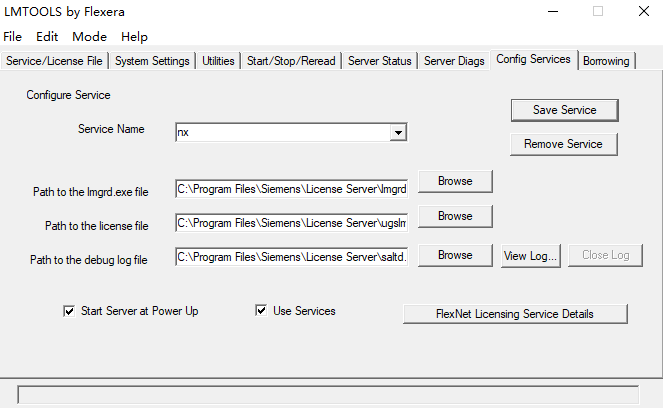663x408 pixels.
Task: Toggle Start Server at Power Up checkbox
Action: (69, 311)
